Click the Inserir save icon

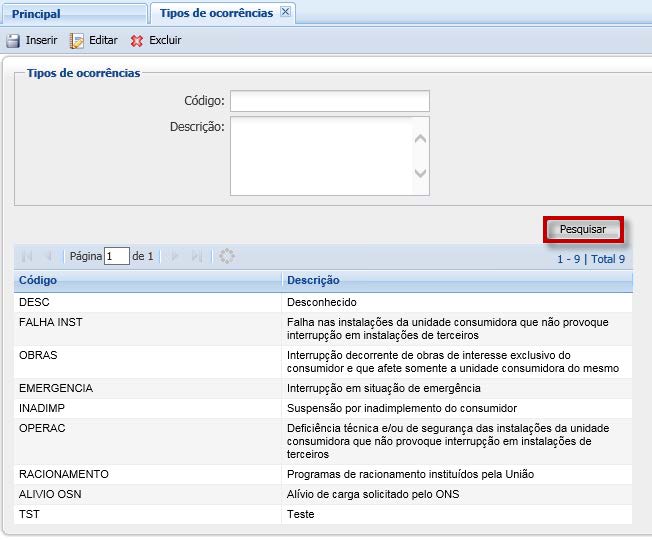pyautogui.click(x=13, y=41)
